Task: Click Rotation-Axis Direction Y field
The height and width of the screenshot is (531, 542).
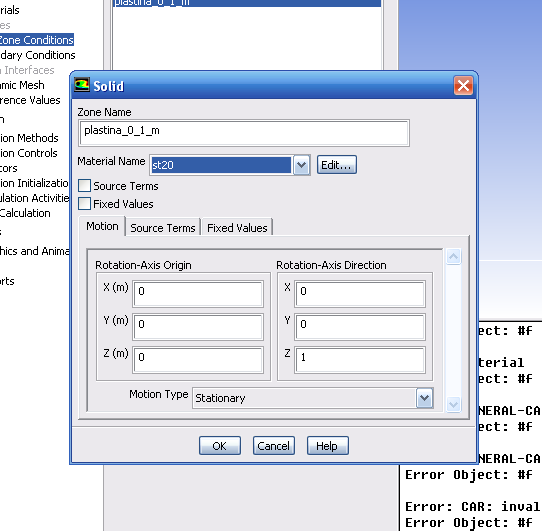Action: pyautogui.click(x=360, y=327)
